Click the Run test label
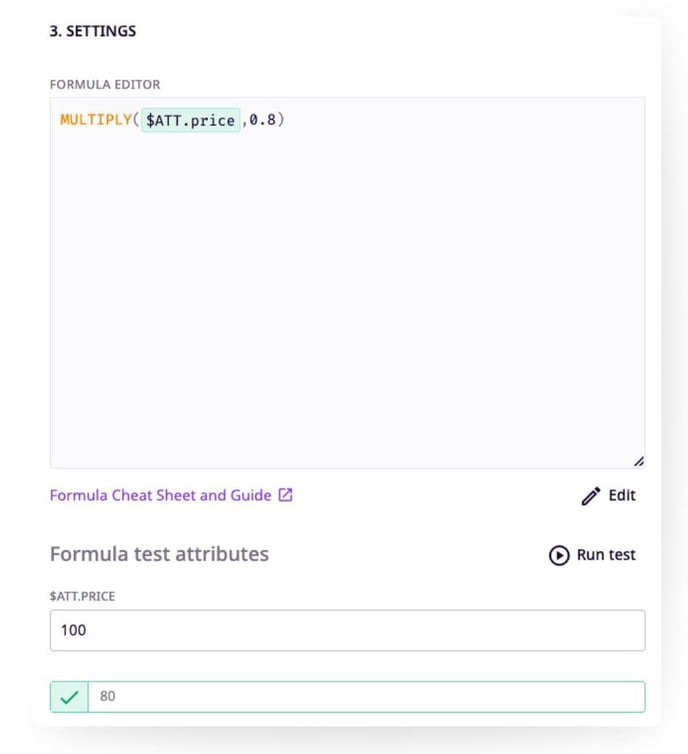 (605, 555)
